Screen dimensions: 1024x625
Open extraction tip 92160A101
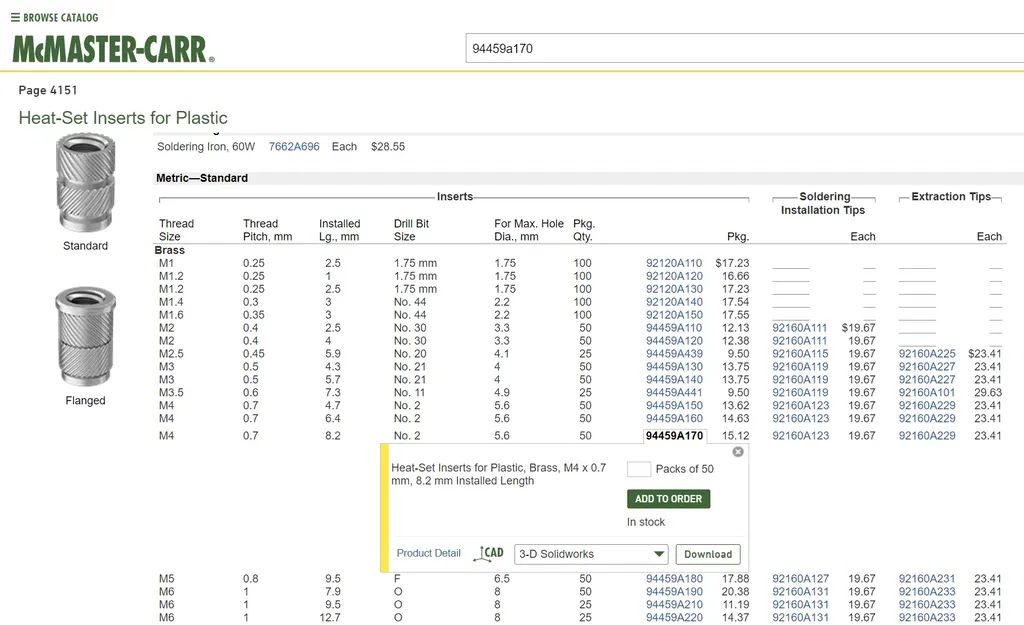tap(927, 393)
